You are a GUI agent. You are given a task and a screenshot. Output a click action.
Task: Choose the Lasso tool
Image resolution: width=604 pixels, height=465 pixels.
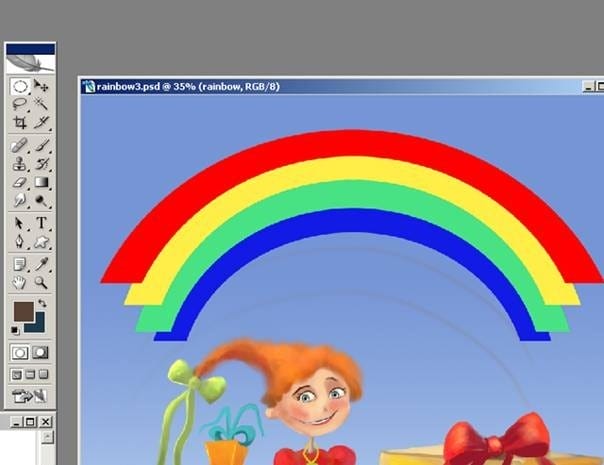[20, 104]
